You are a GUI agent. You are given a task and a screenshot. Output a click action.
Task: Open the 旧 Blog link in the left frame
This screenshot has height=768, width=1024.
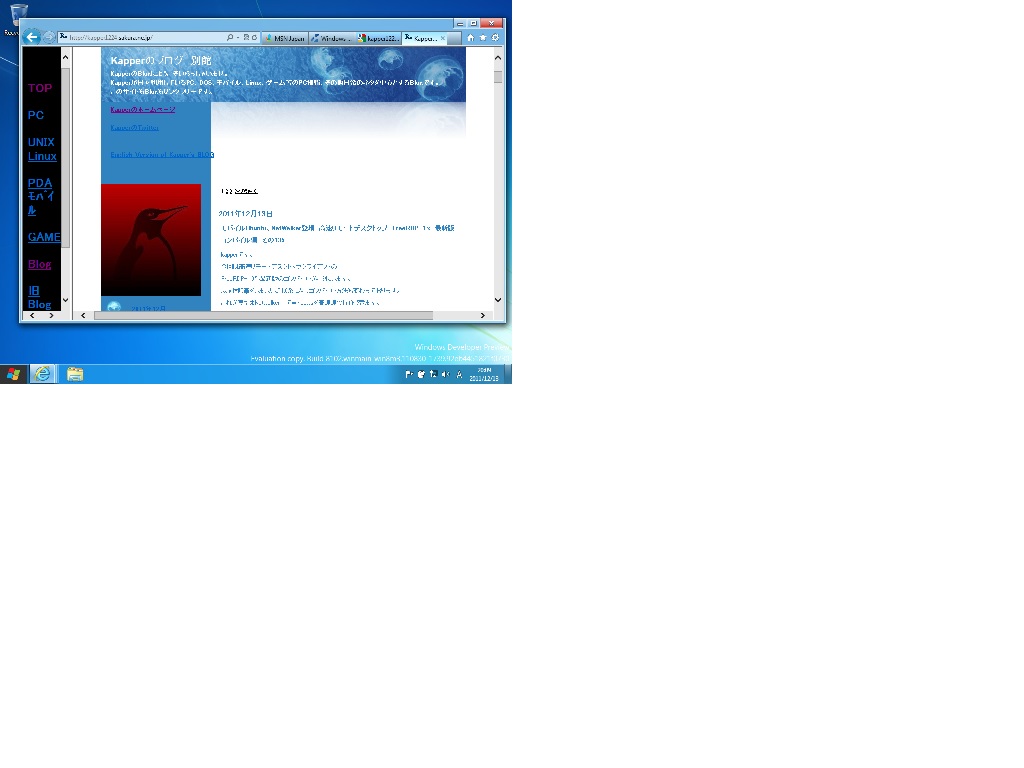(39, 297)
